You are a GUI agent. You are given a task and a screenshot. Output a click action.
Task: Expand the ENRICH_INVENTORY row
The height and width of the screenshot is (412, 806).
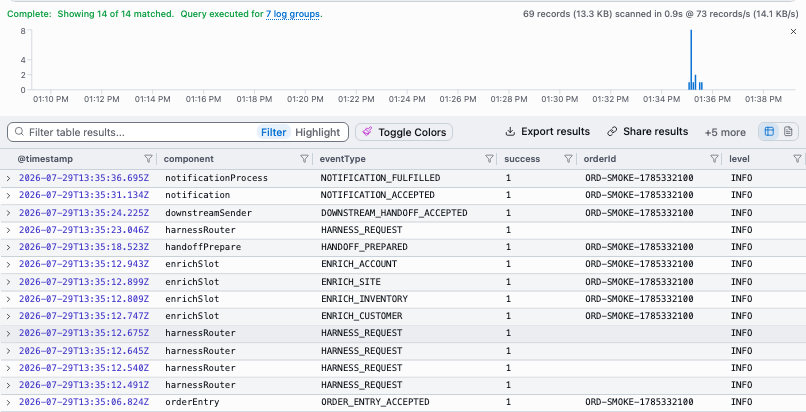tap(8, 298)
